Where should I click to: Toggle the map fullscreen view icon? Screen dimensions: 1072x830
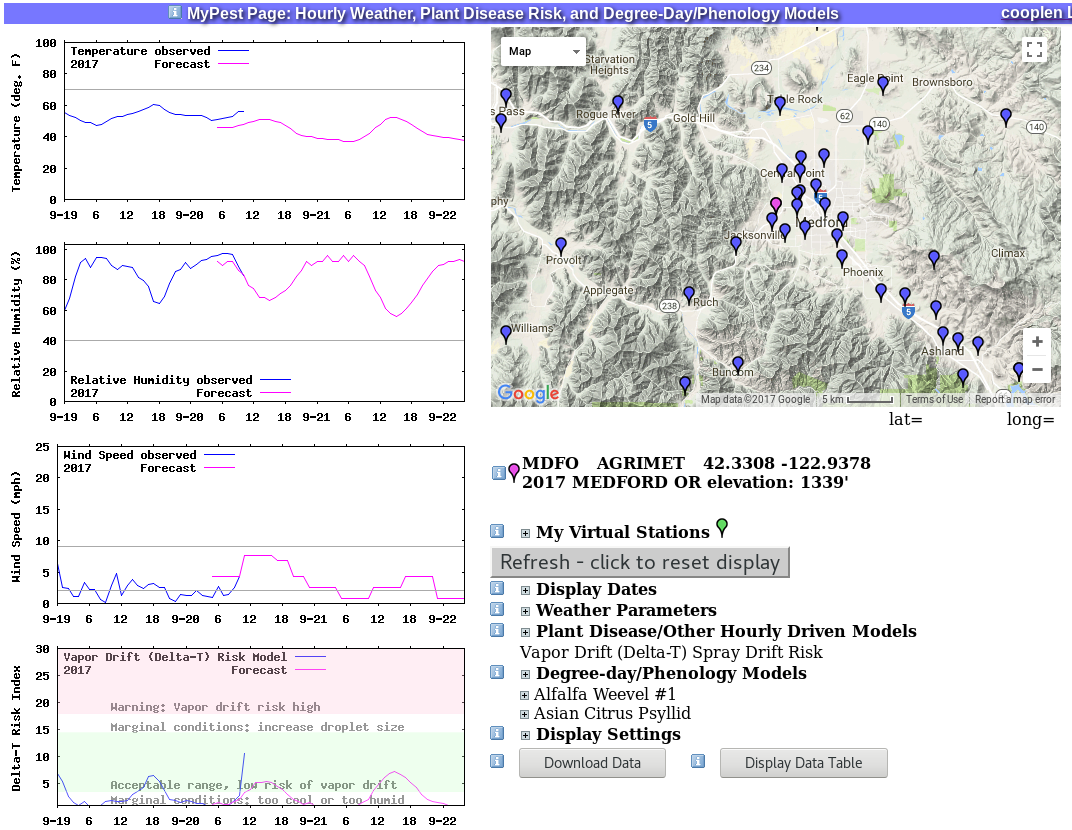click(1034, 49)
